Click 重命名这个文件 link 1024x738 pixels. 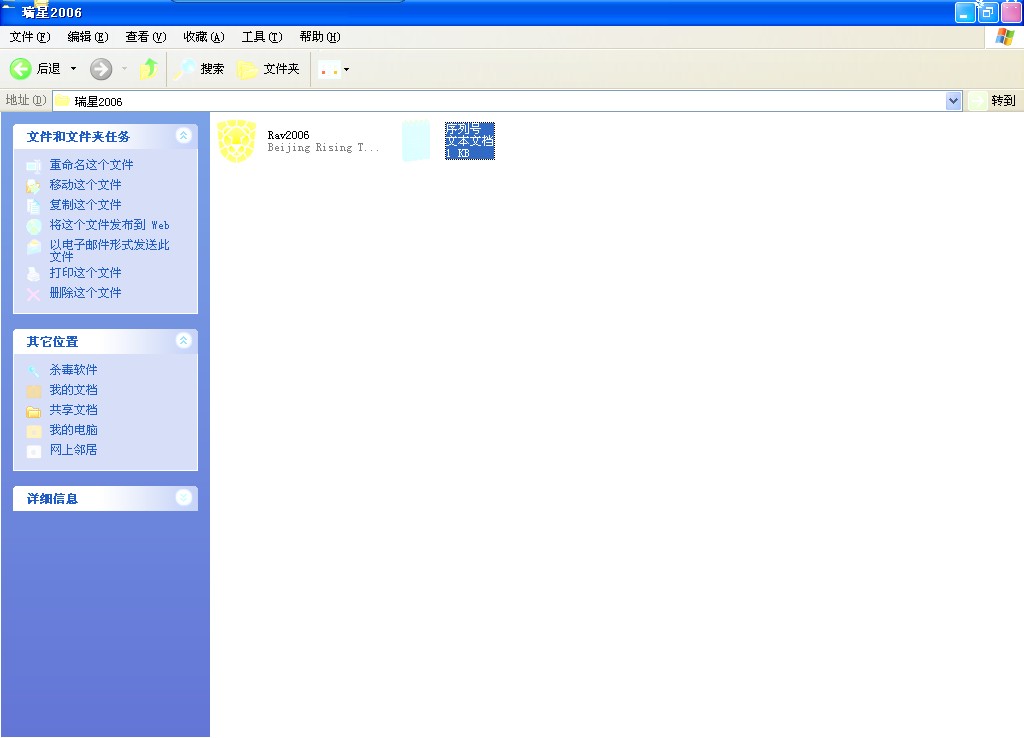(x=91, y=165)
